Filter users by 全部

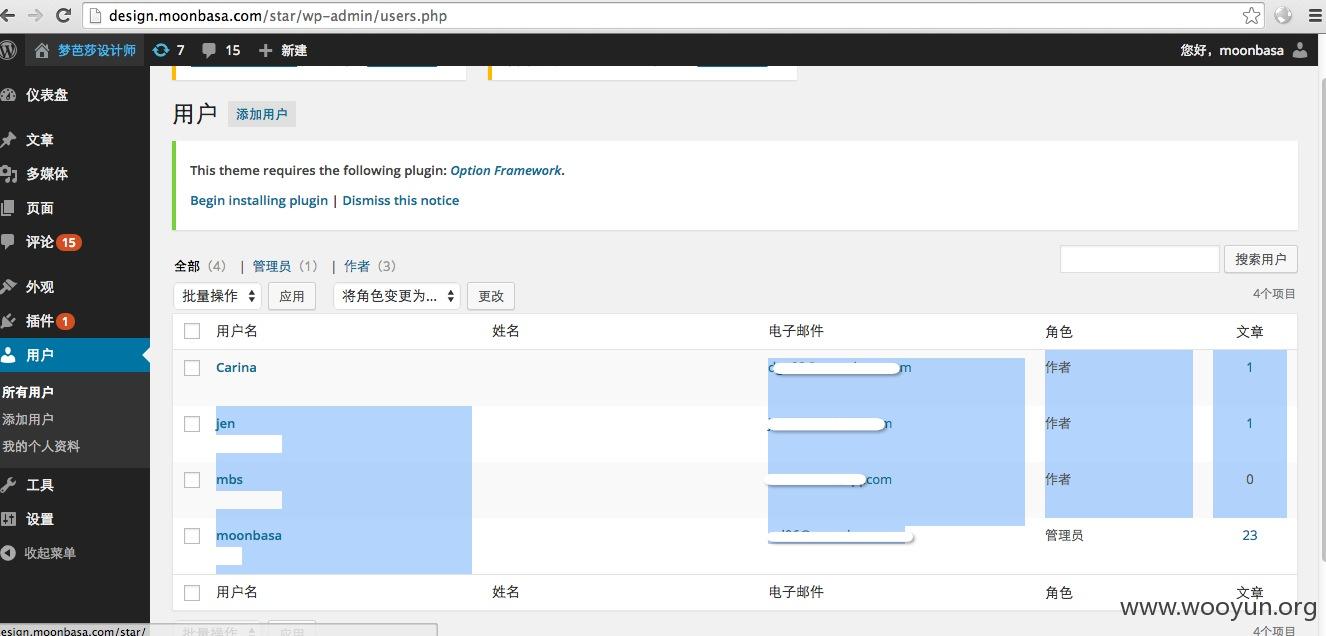[187, 266]
